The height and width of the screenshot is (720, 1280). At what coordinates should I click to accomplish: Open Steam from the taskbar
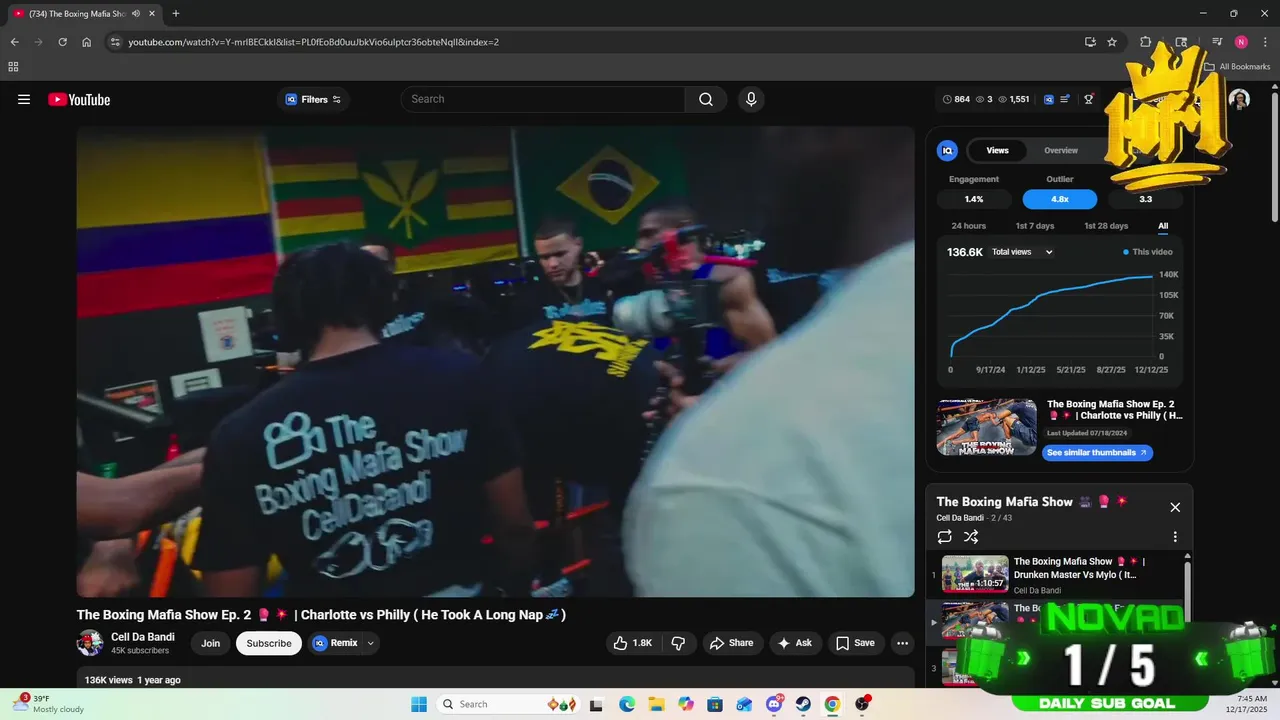[x=803, y=704]
